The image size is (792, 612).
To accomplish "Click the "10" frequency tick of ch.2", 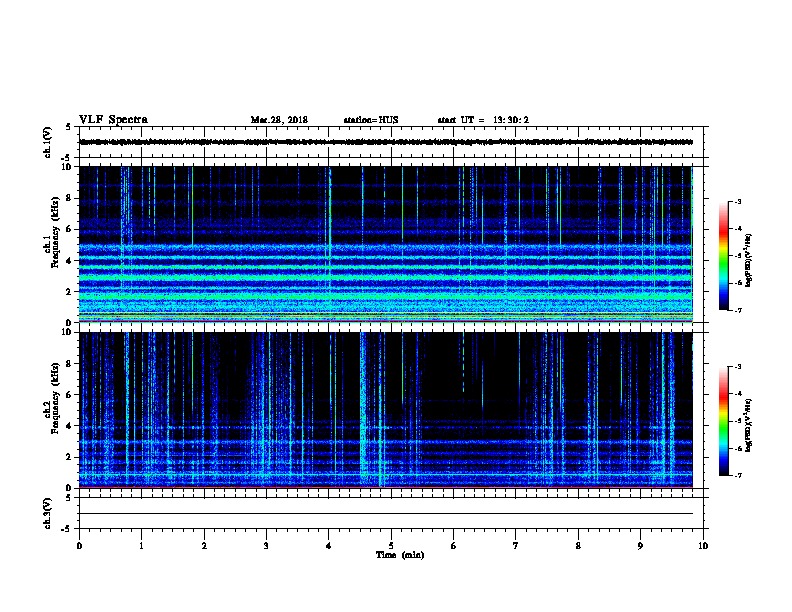I will (68, 332).
